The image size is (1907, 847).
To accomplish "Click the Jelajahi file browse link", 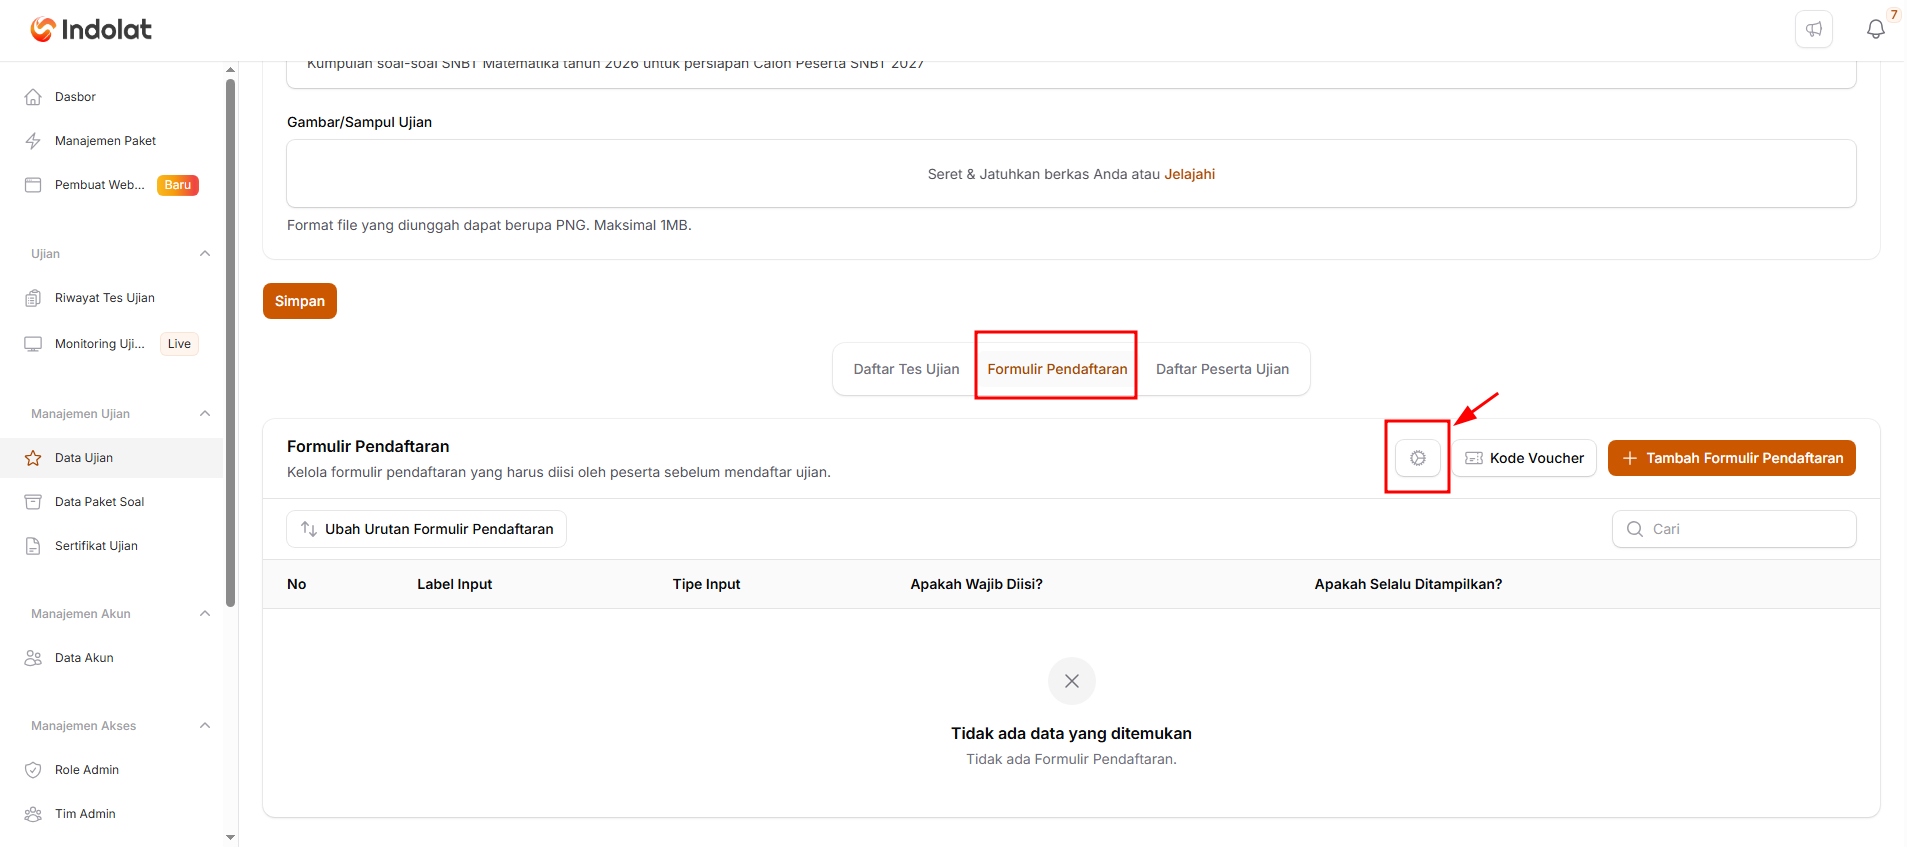I will [1189, 174].
